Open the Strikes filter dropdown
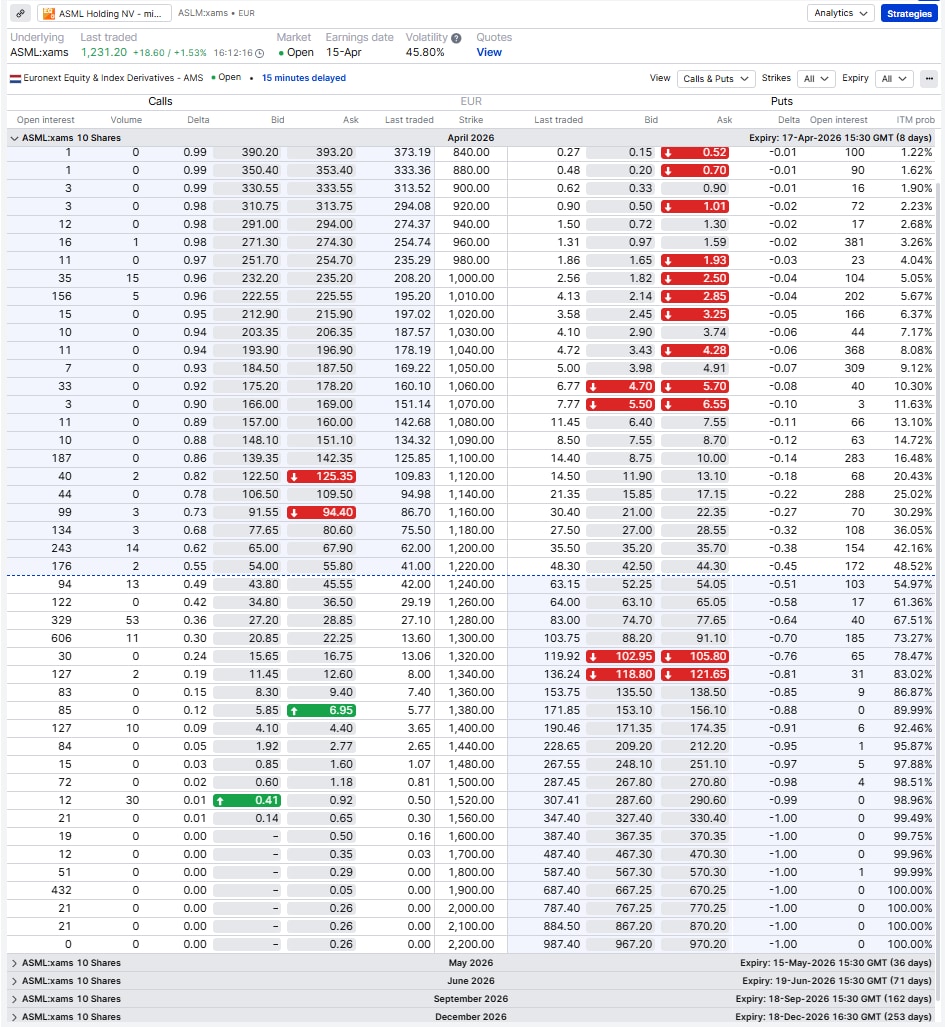This screenshot has width=945, height=1027. point(814,78)
